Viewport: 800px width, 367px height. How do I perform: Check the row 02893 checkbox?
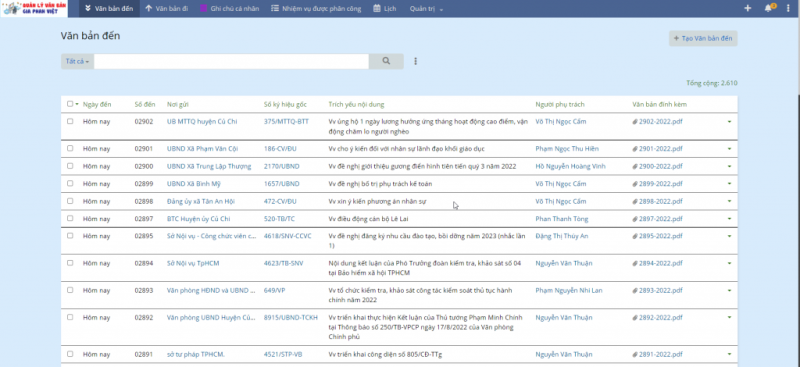click(x=70, y=290)
